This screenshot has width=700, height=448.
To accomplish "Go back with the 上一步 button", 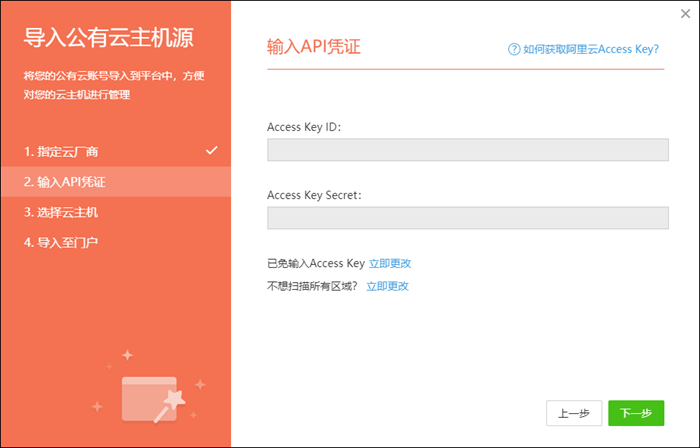I will [574, 412].
